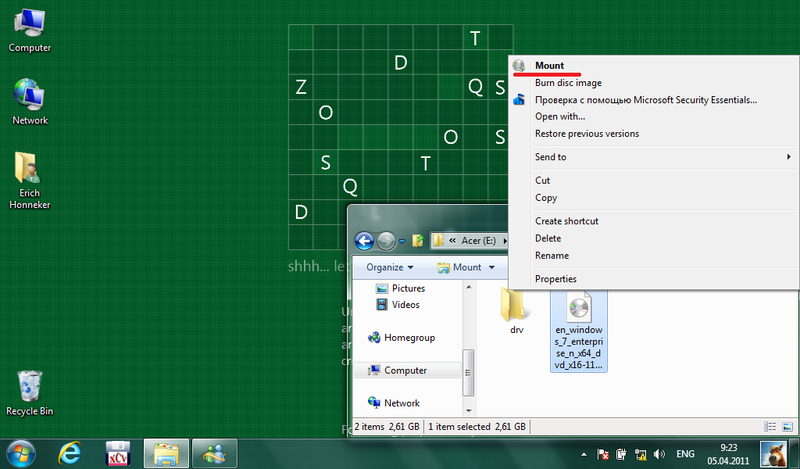The height and width of the screenshot is (469, 800).
Task: Select Network in Explorer navigation pane
Action: coord(394,403)
